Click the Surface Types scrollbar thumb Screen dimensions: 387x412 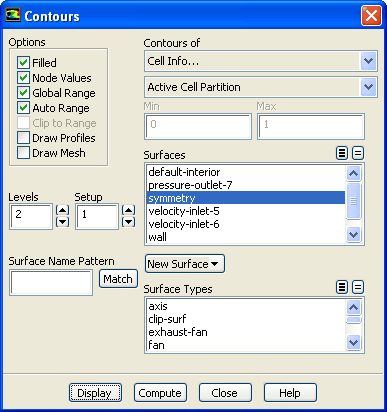353,320
